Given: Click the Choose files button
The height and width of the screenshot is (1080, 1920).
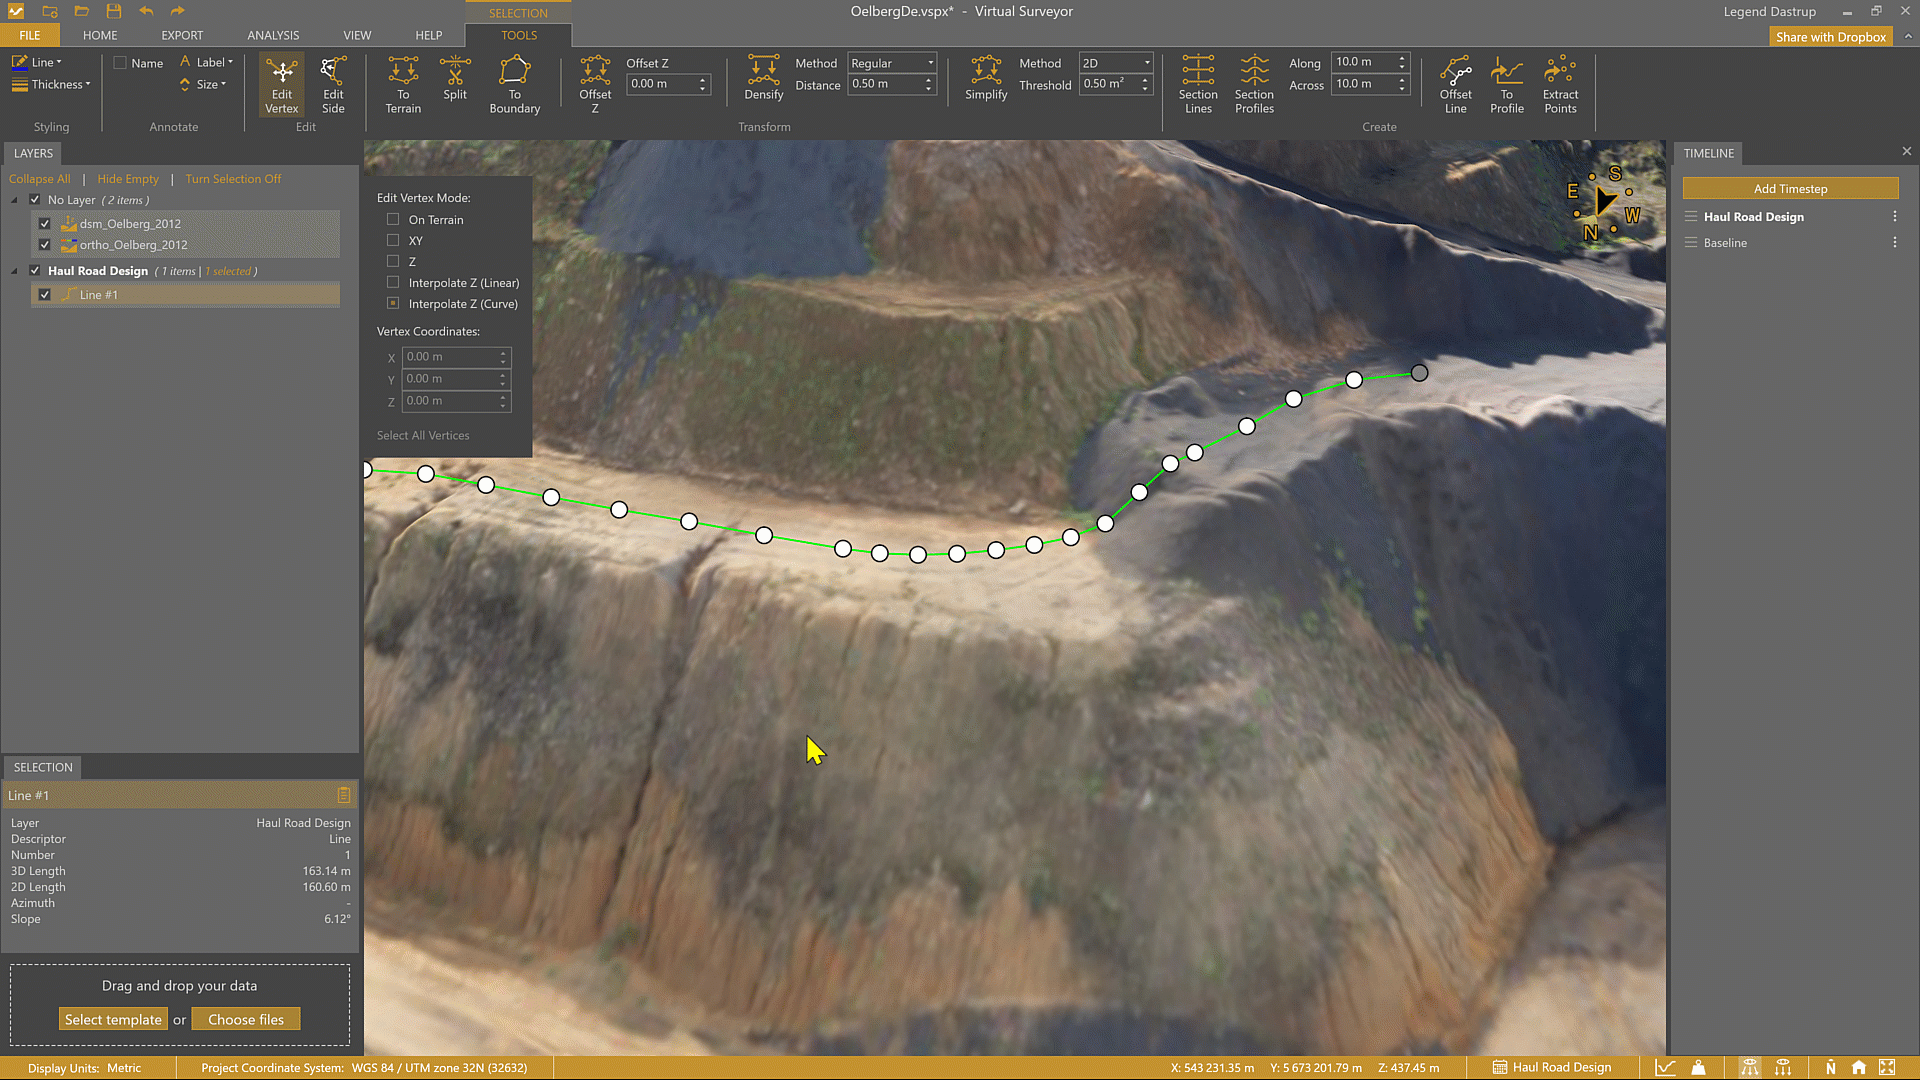Looking at the screenshot, I should [246, 1019].
